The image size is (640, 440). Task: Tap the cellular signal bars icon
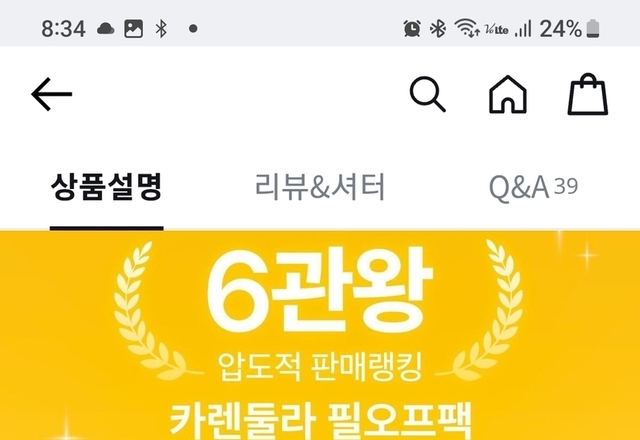pos(523,29)
